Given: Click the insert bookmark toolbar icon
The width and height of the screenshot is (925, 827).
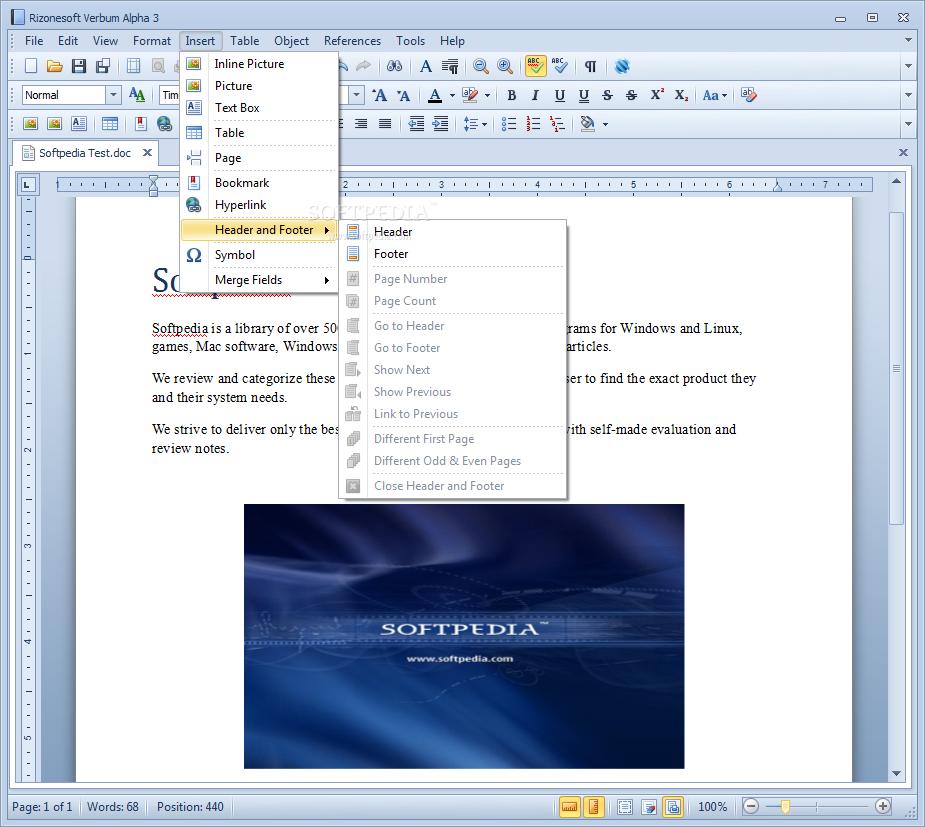Looking at the screenshot, I should click(x=140, y=124).
